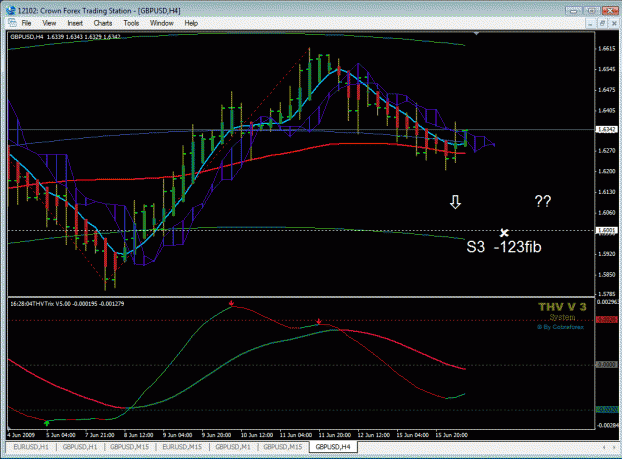Open the Charts menu

(x=103, y=23)
